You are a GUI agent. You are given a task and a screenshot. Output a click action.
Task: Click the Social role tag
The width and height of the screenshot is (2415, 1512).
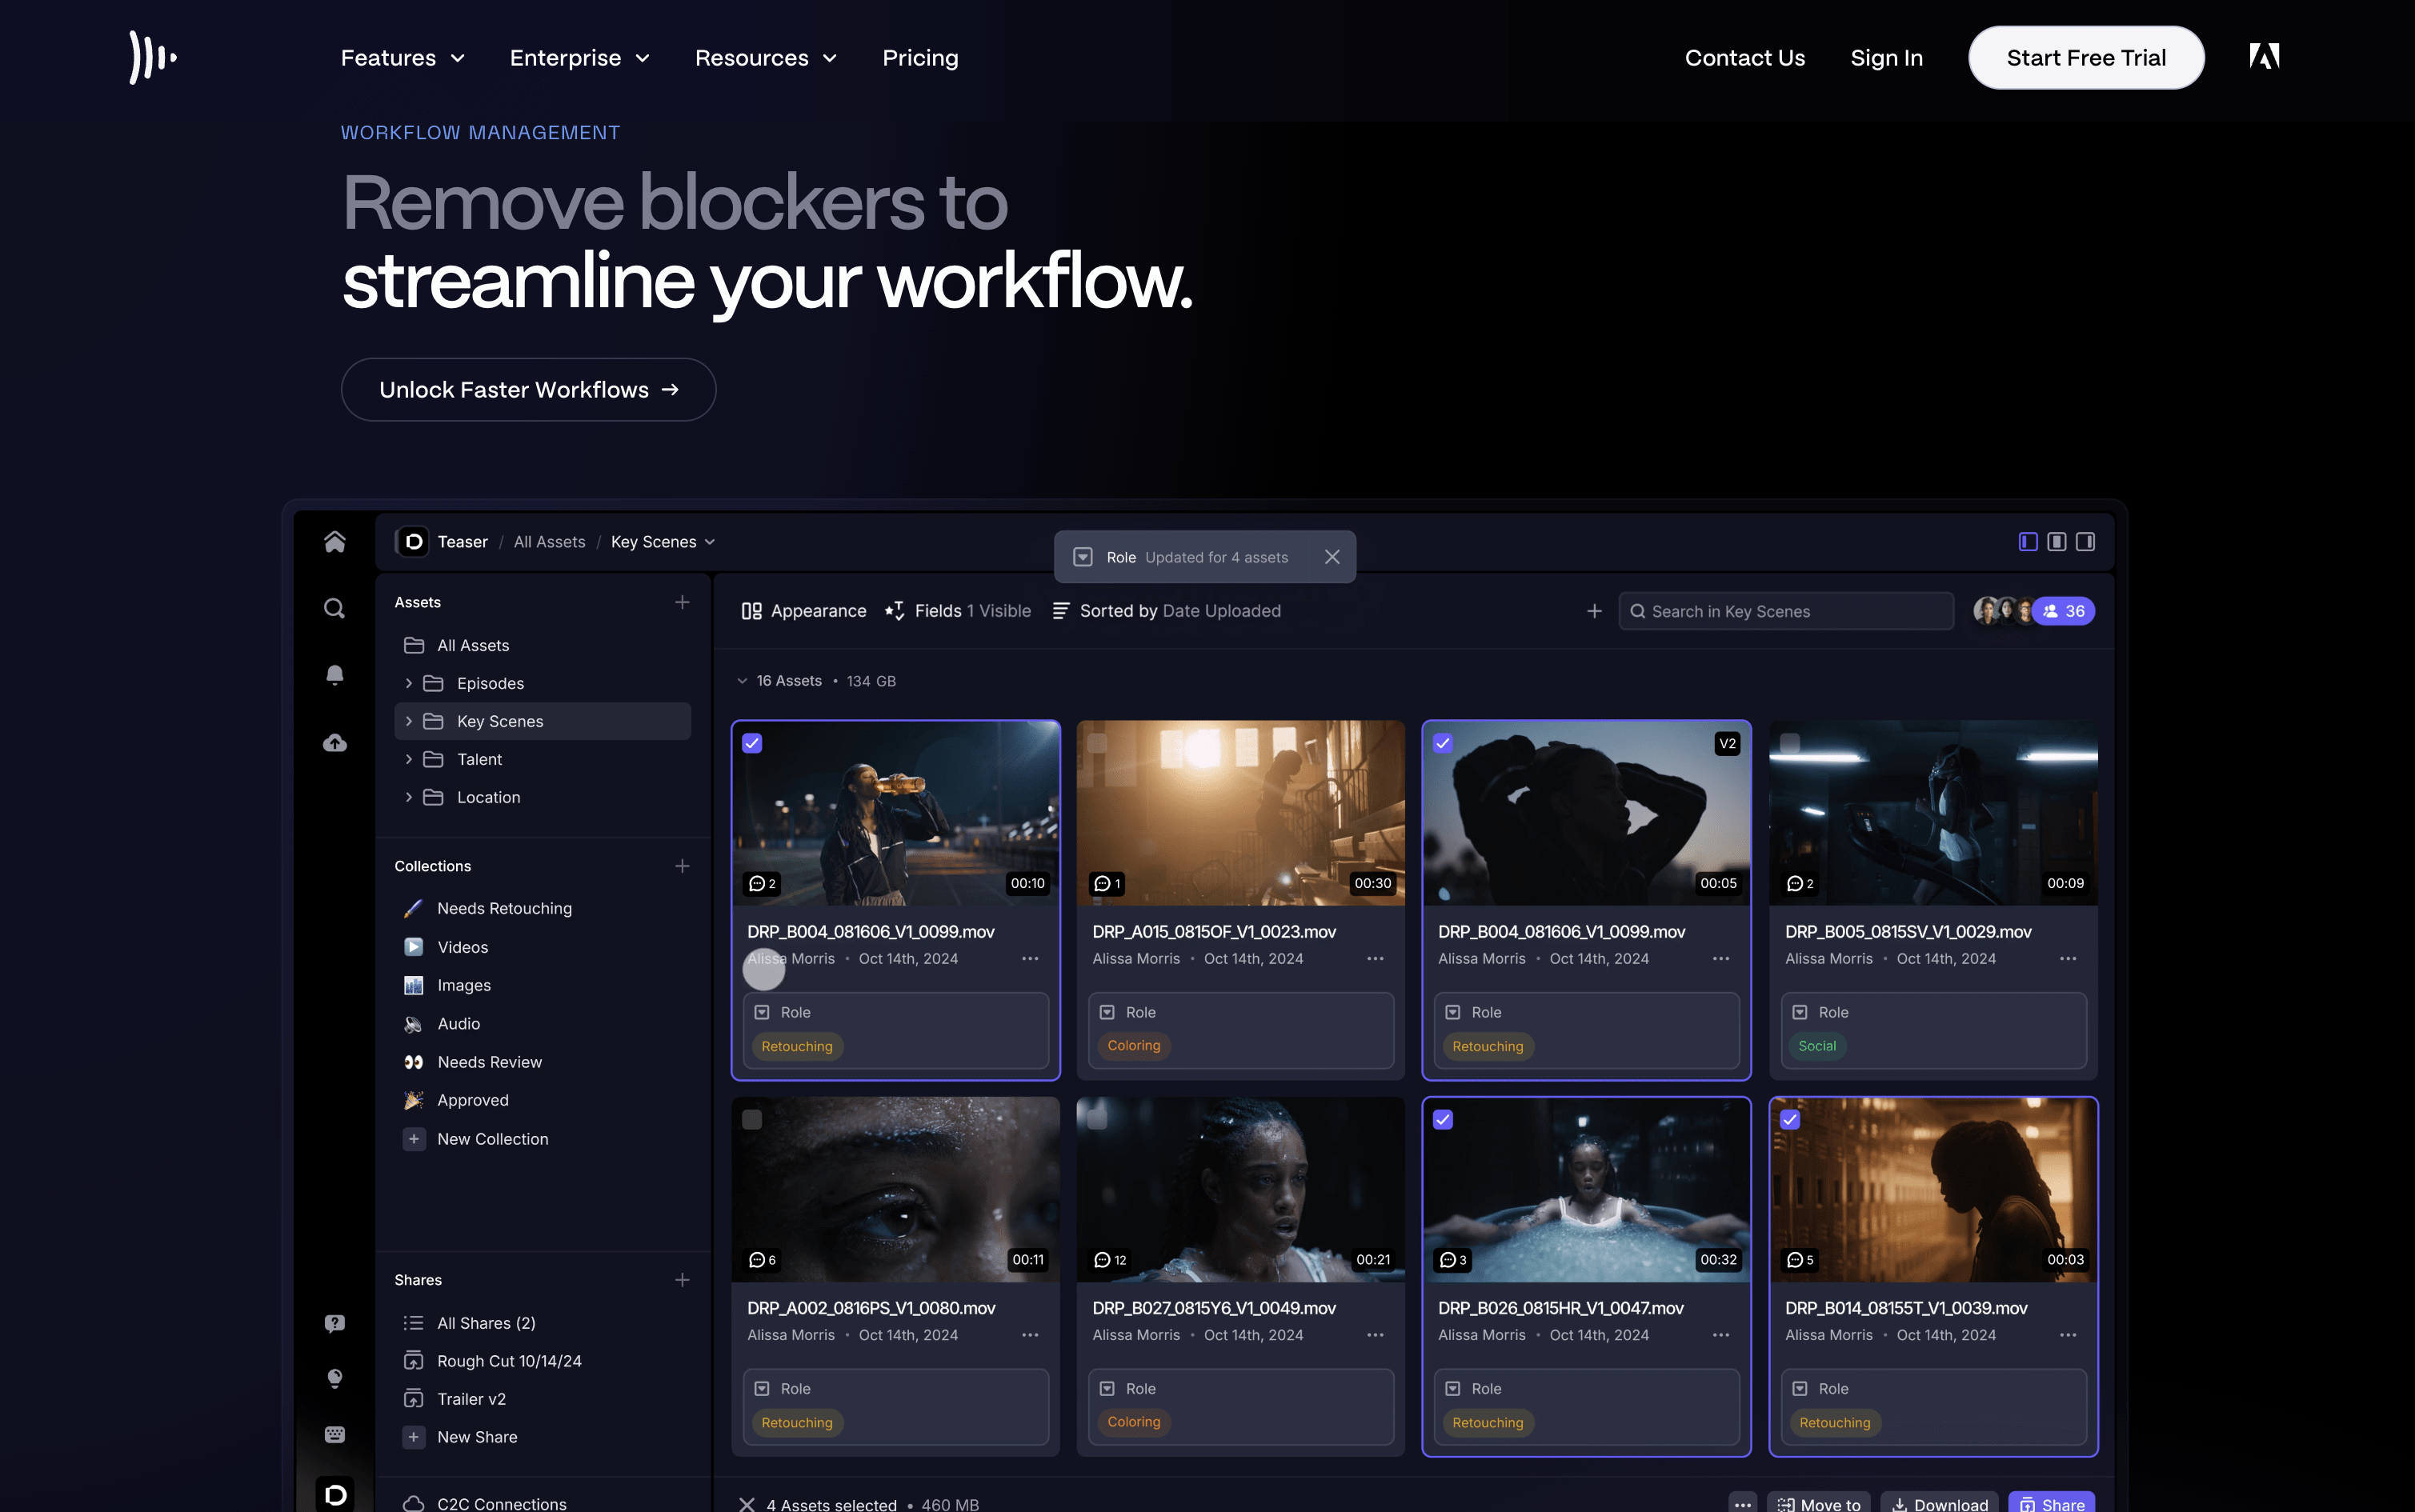point(1817,1046)
